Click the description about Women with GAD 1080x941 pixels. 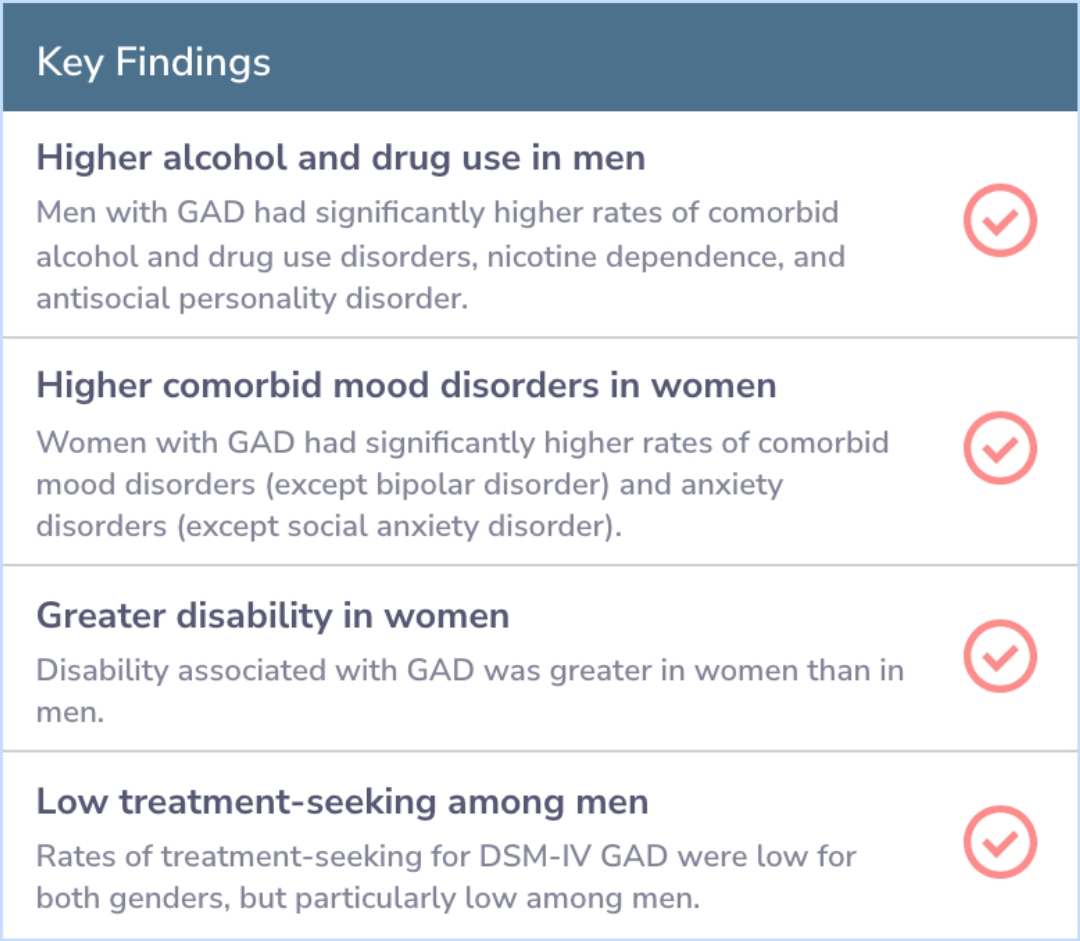pyautogui.click(x=463, y=484)
